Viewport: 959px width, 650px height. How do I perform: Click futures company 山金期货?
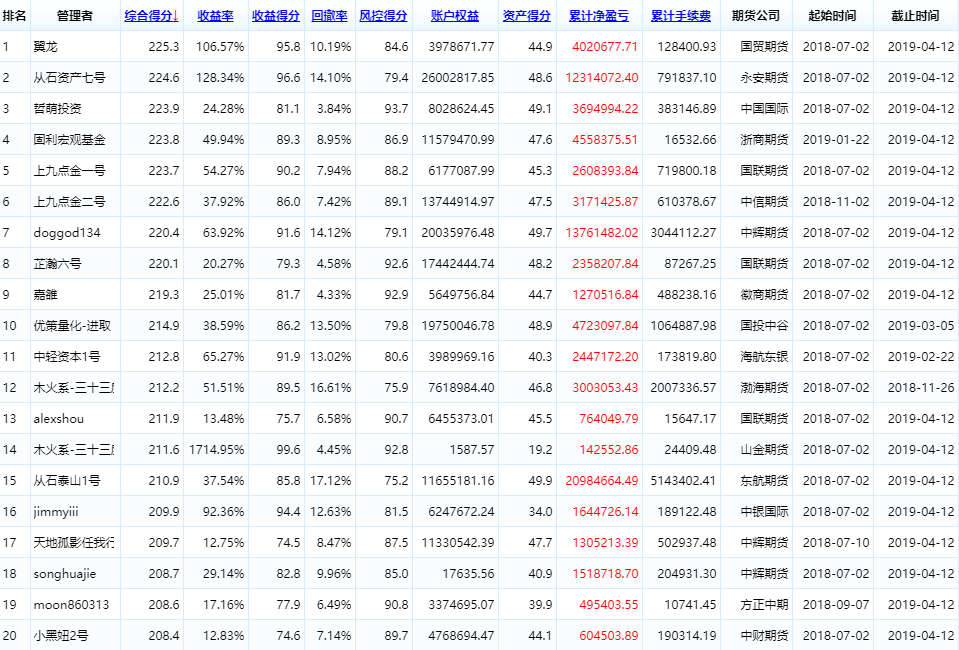click(764, 450)
